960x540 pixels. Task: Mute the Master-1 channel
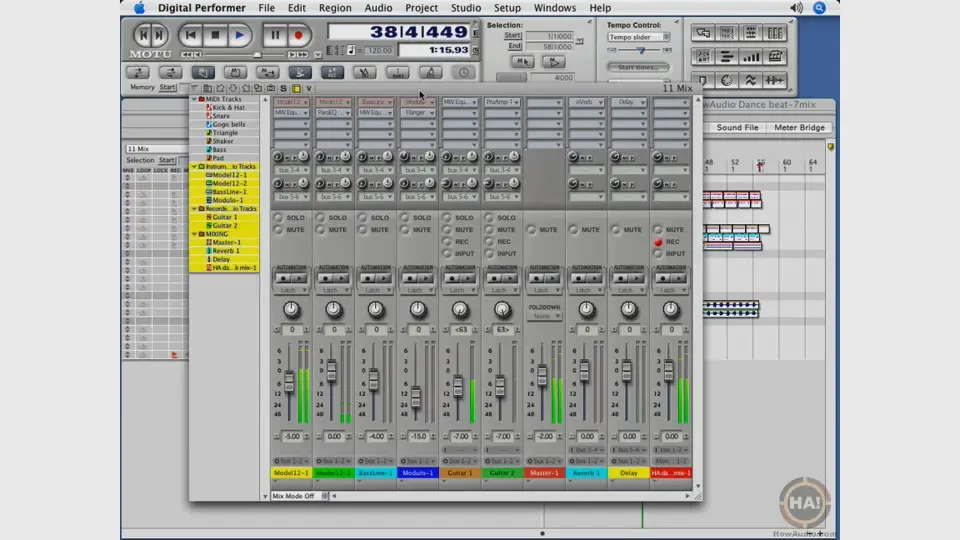pyautogui.click(x=531, y=230)
